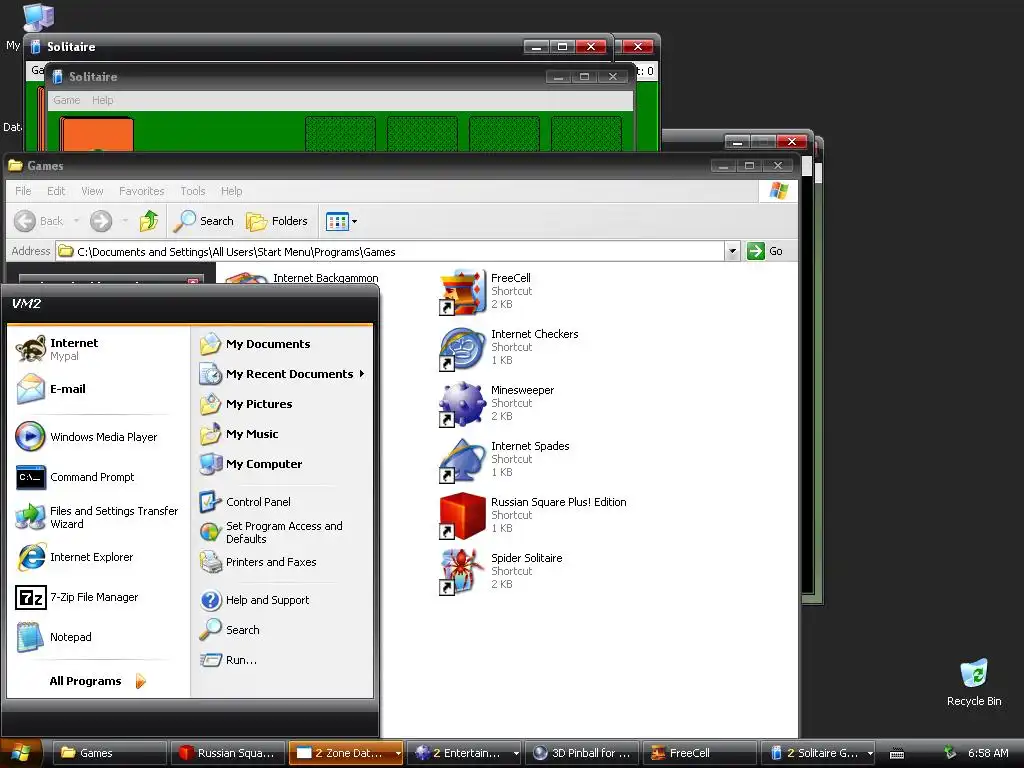Switch to Russian Square taskbar button
This screenshot has height=768, width=1024.
pos(228,753)
